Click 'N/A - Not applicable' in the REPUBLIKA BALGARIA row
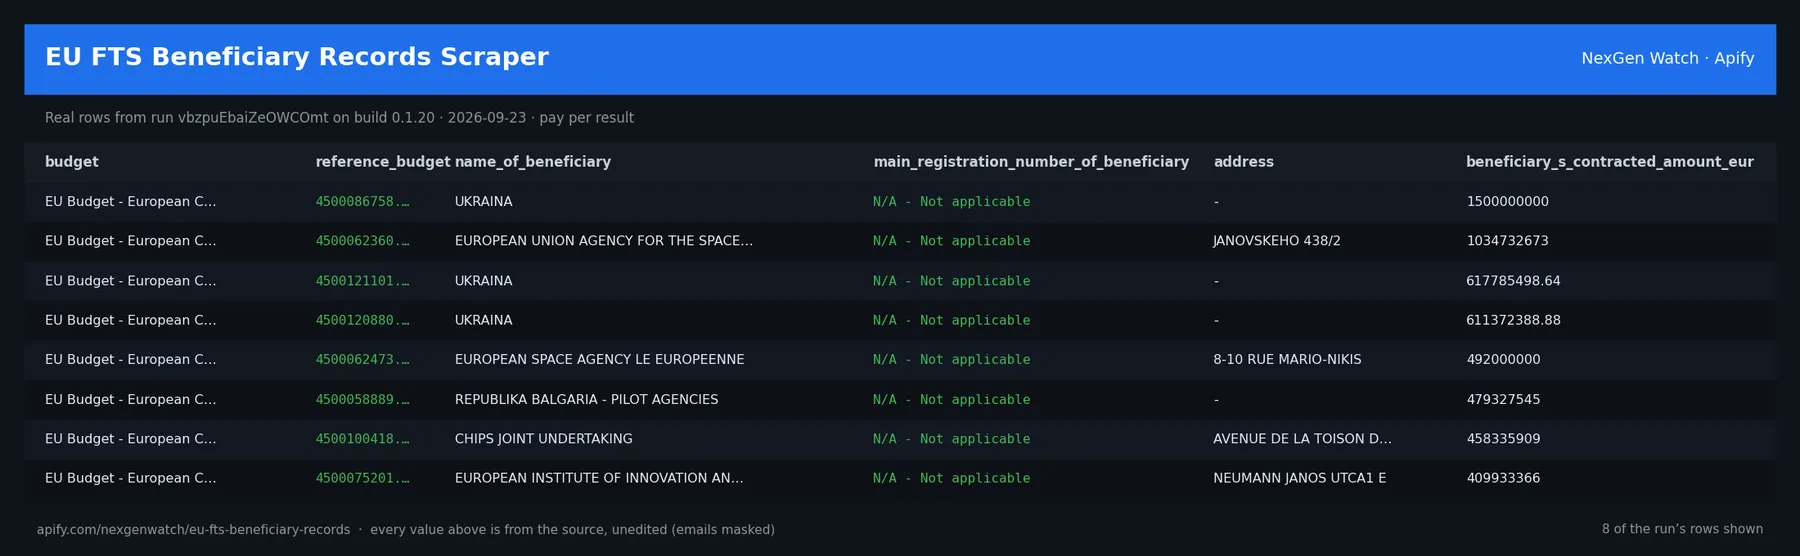The height and width of the screenshot is (556, 1800). pos(951,399)
